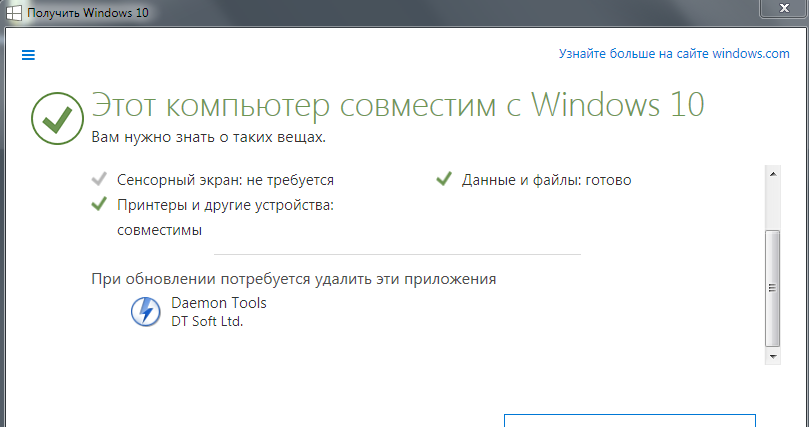Click the button at bottom right
Image resolution: width=809 pixels, height=427 pixels.
click(x=630, y=420)
